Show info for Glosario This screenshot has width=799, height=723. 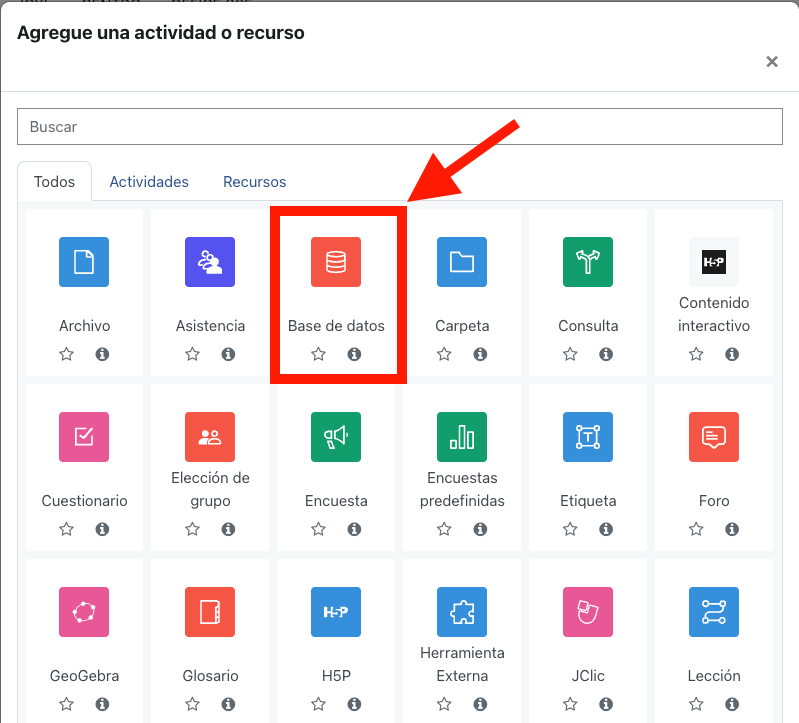[228, 704]
